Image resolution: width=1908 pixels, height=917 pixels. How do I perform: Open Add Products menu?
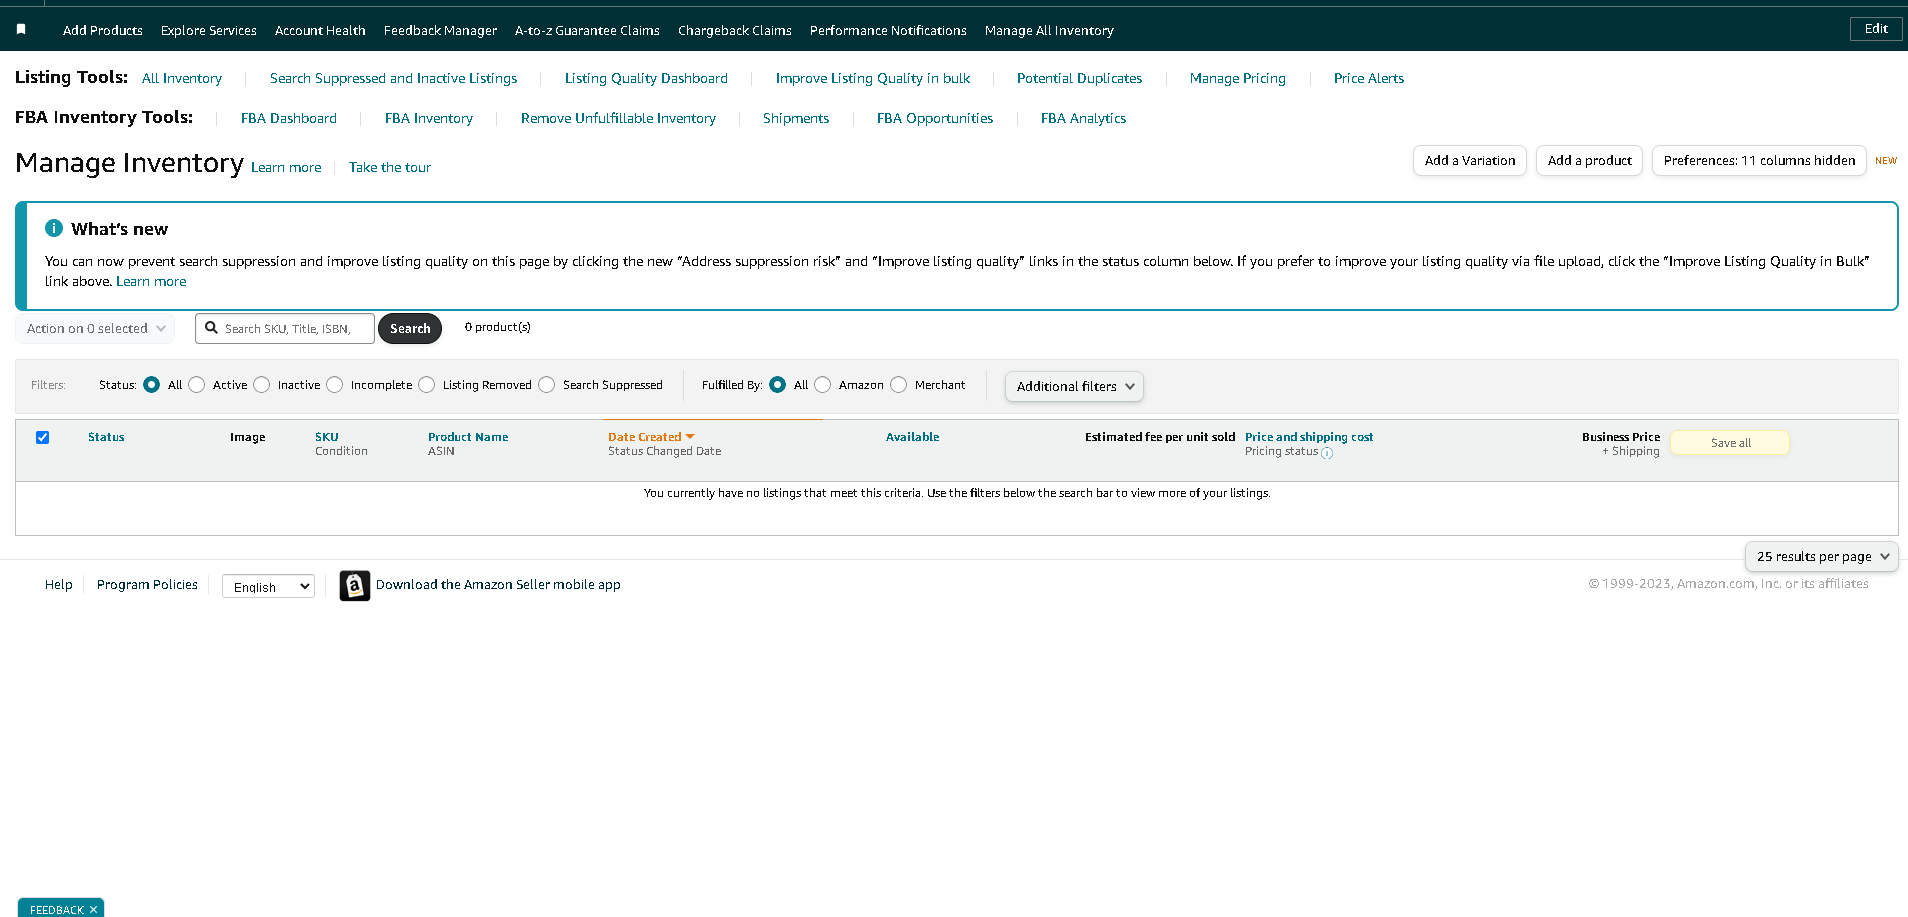103,30
